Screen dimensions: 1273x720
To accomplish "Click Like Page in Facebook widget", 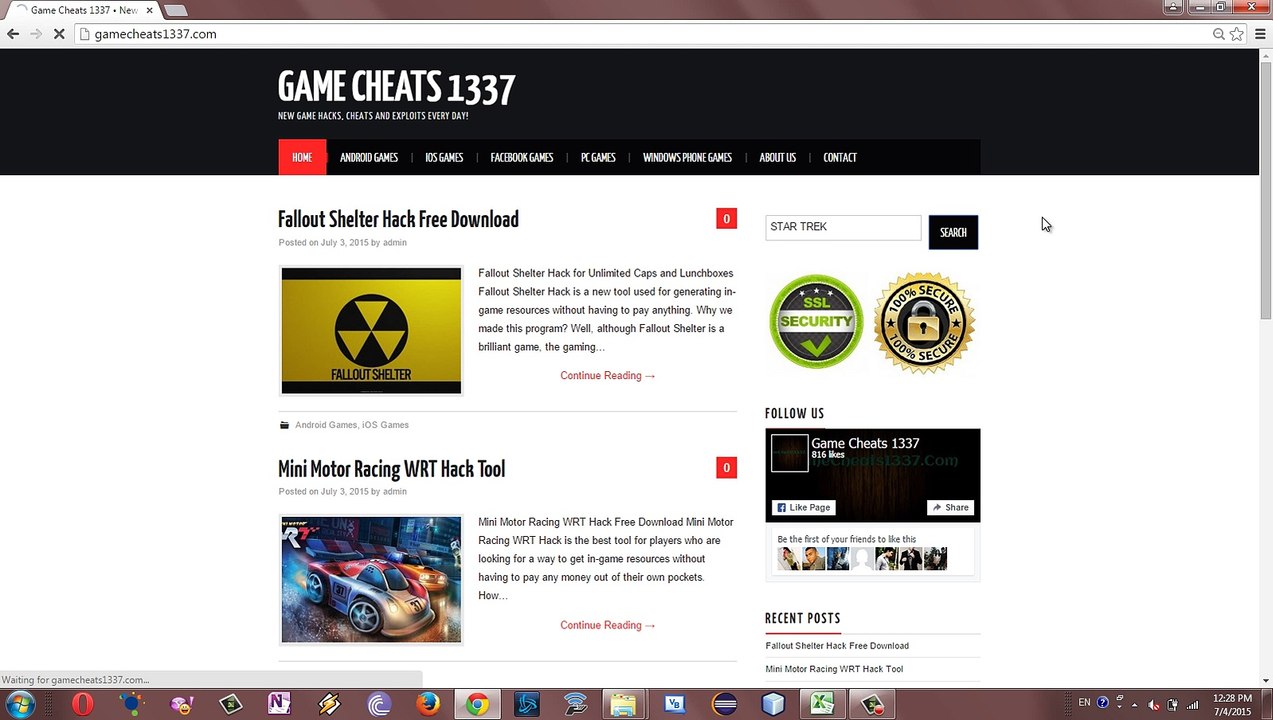I will click(804, 507).
